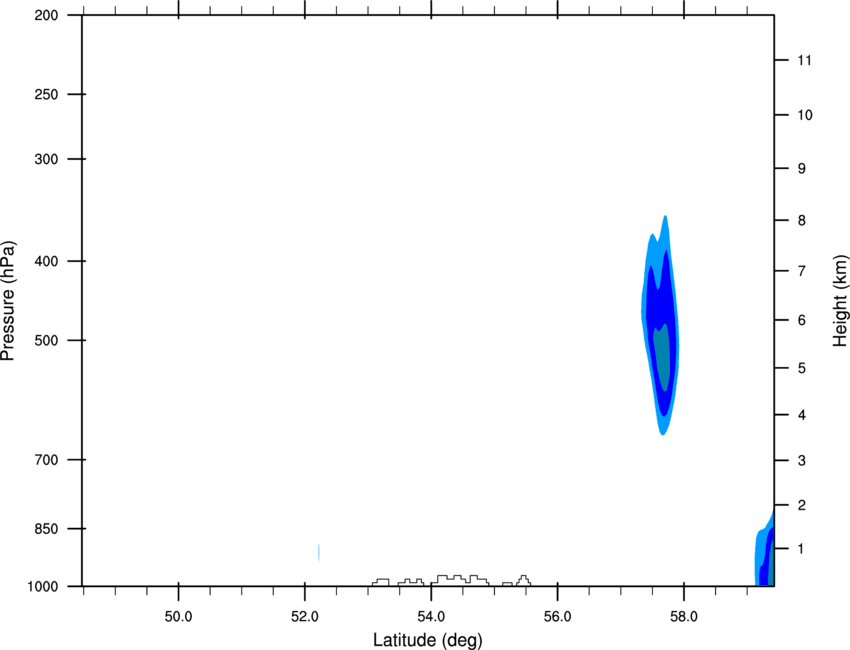Click the blue contour patch at bottom-right corner
Screen dimensions: 850x650
tap(765, 549)
